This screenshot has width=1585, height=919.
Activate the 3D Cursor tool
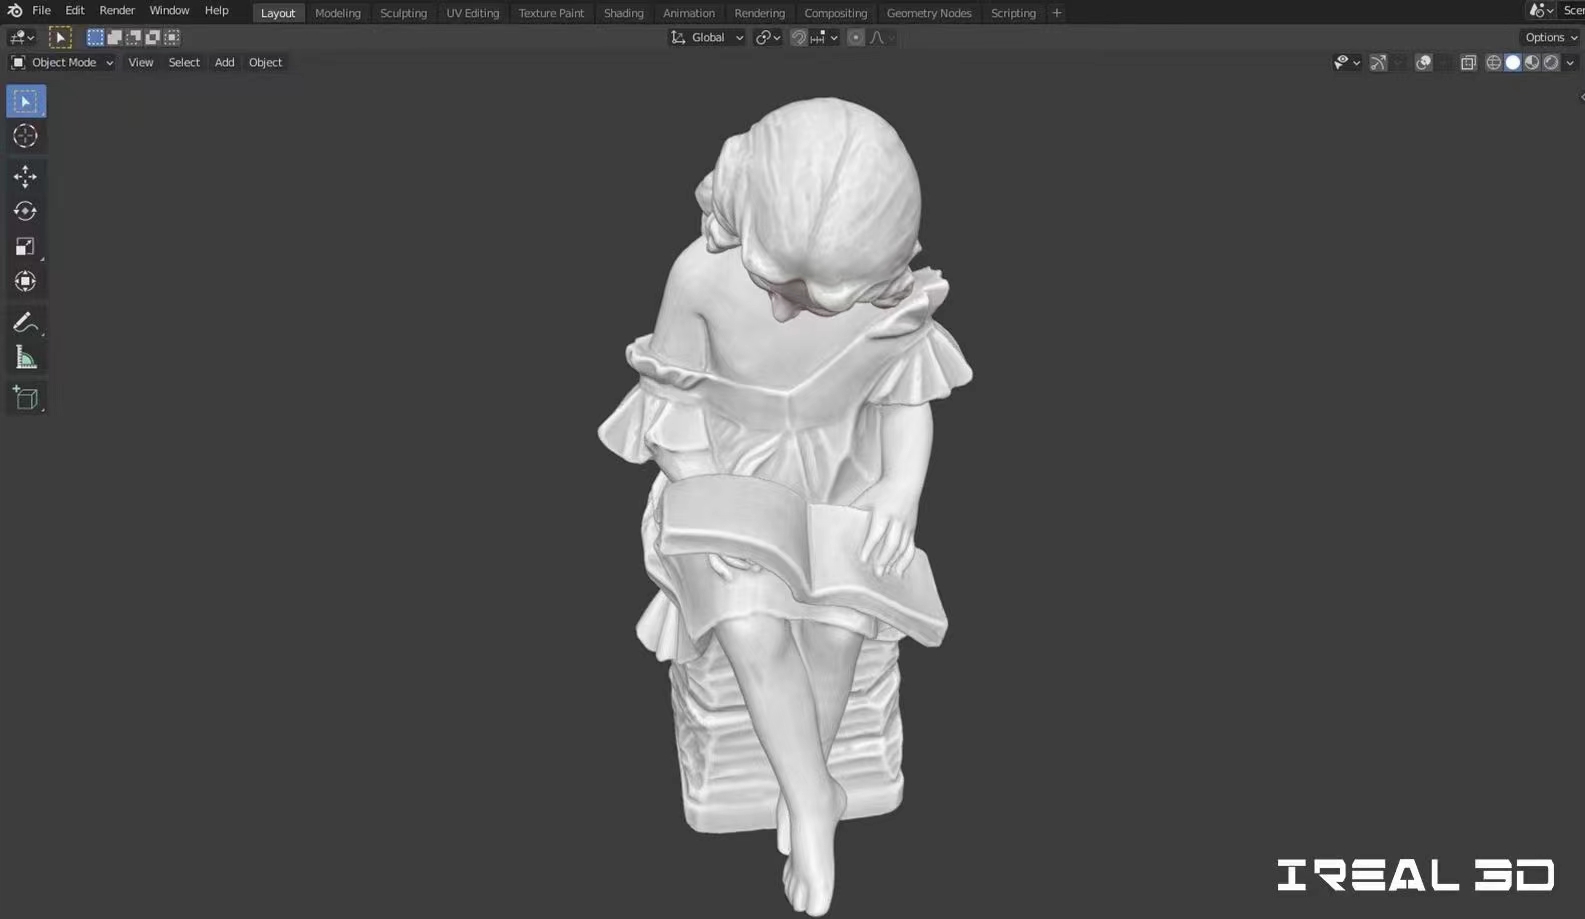26,136
